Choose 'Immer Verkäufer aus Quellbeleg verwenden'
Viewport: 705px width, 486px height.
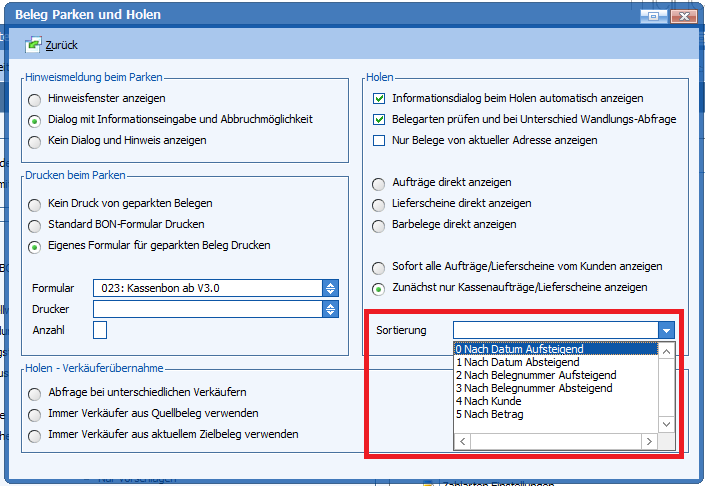tap(36, 414)
